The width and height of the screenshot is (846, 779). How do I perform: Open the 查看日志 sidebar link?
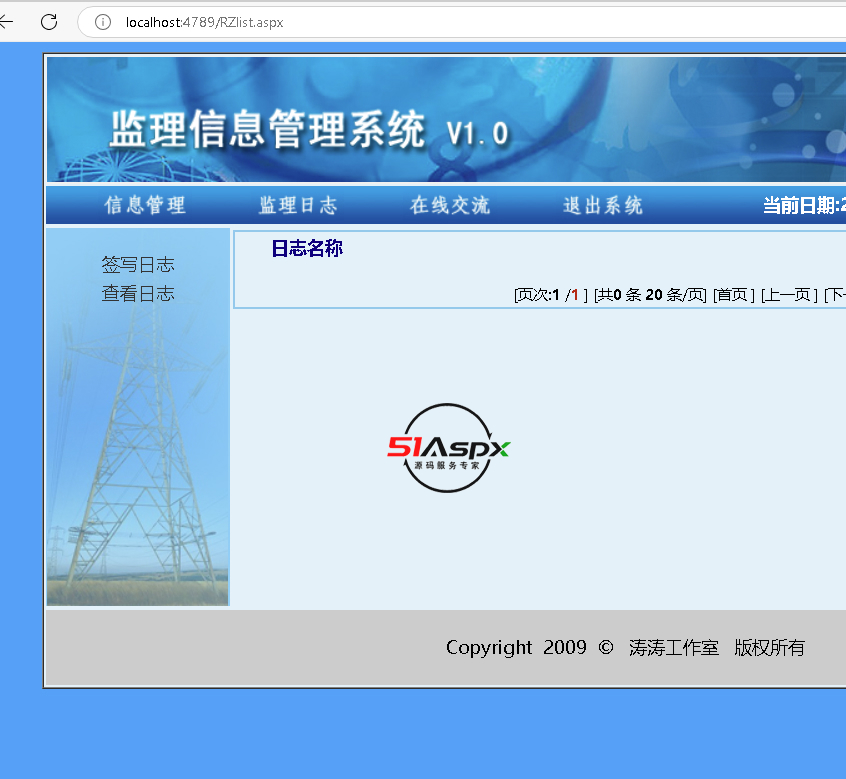click(138, 294)
